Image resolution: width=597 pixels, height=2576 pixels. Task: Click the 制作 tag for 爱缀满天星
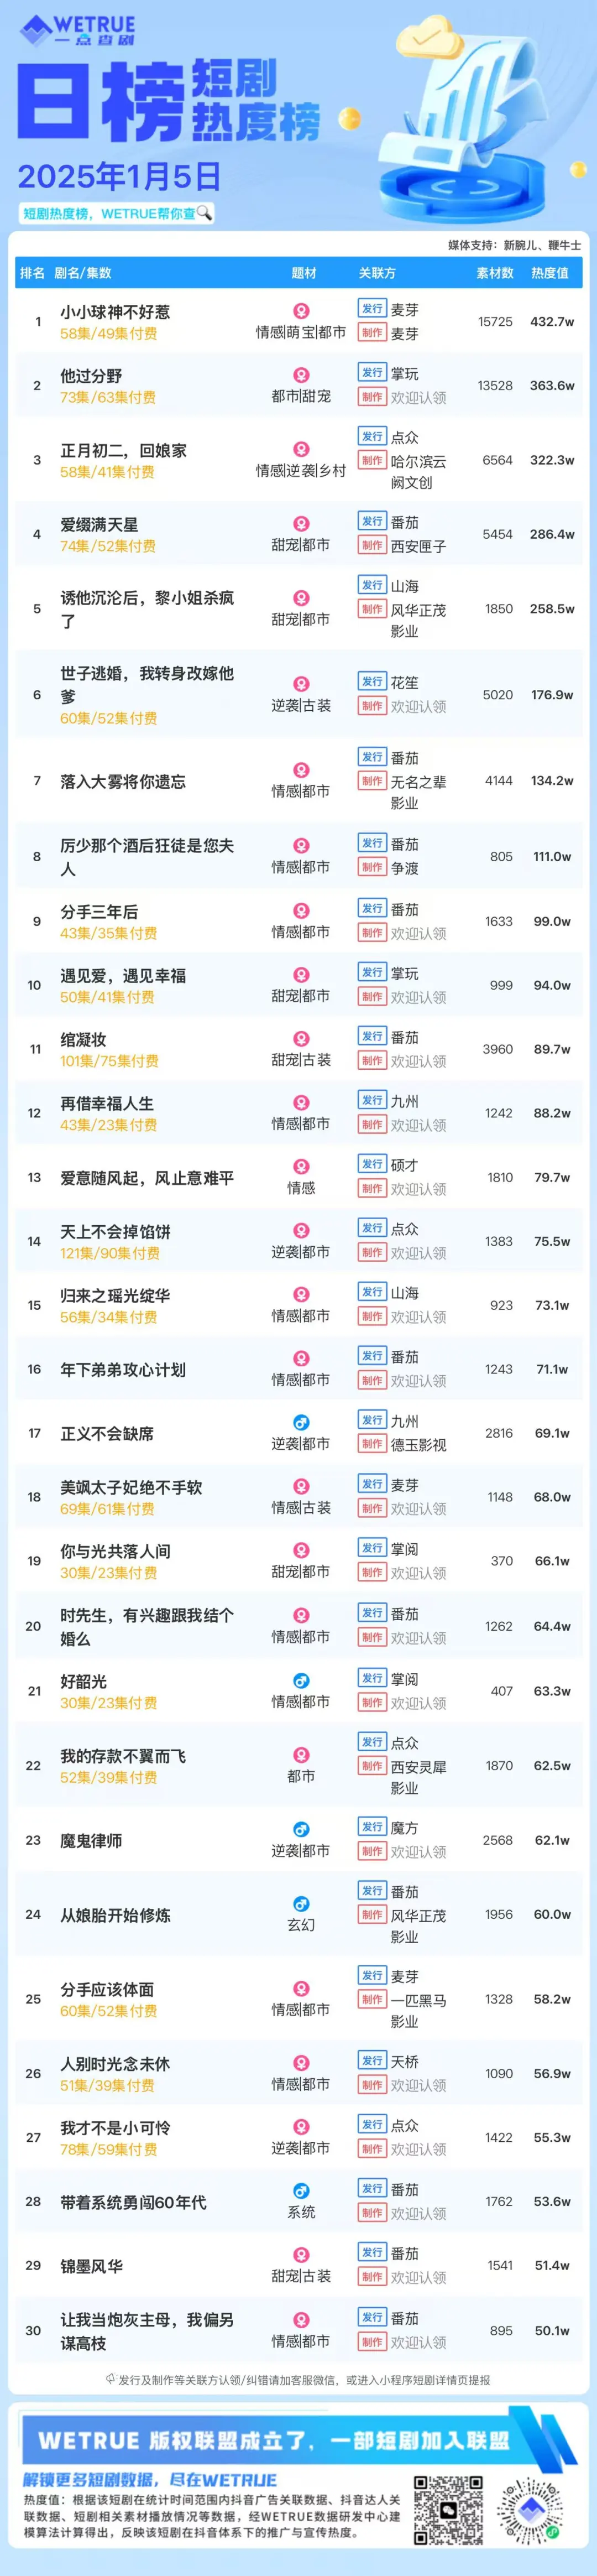(x=372, y=546)
